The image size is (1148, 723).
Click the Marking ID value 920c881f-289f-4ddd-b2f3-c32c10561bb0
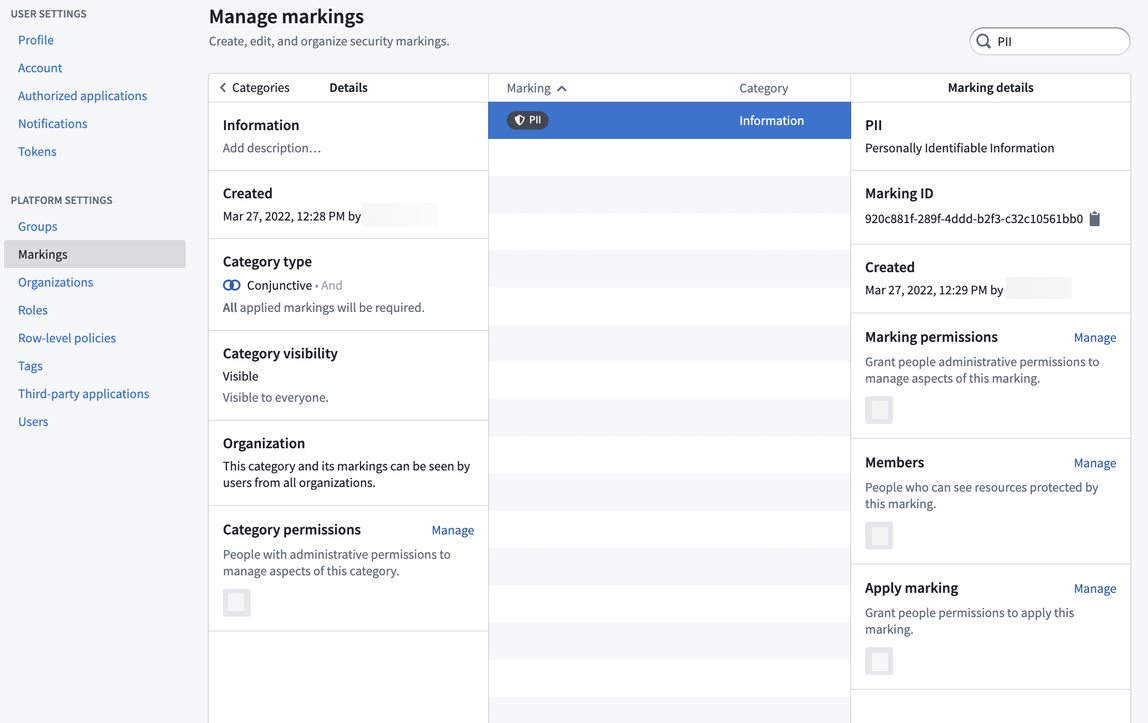[x=974, y=219]
